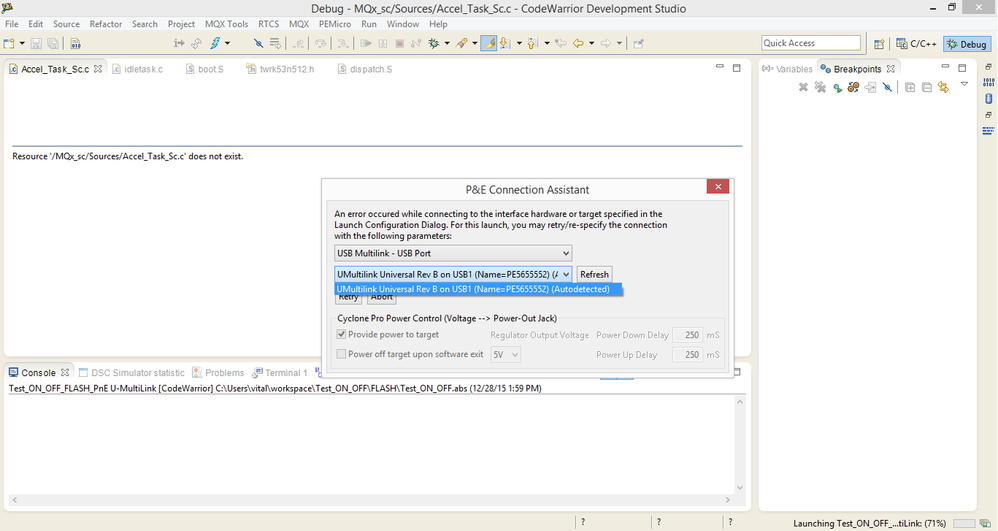This screenshot has height=531, width=998.
Task: Click Go to File for Breakpoint icon
Action: [x=870, y=87]
